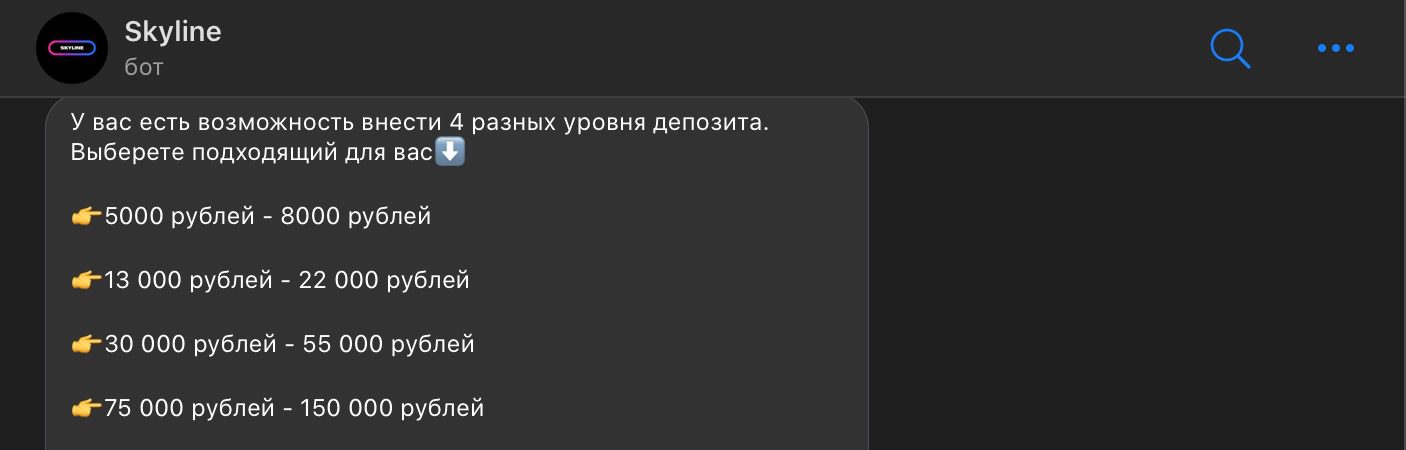The height and width of the screenshot is (450, 1406).
Task: Open the Skyline bot avatar
Action: pyautogui.click(x=71, y=48)
